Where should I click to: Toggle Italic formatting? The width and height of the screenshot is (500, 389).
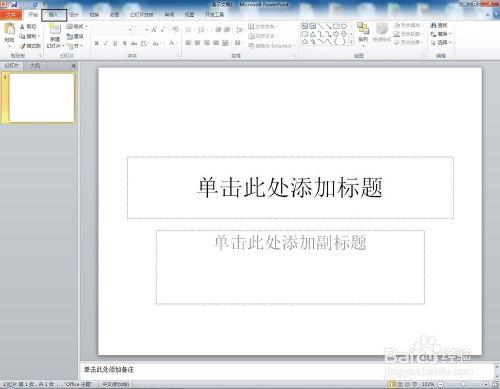coord(106,43)
